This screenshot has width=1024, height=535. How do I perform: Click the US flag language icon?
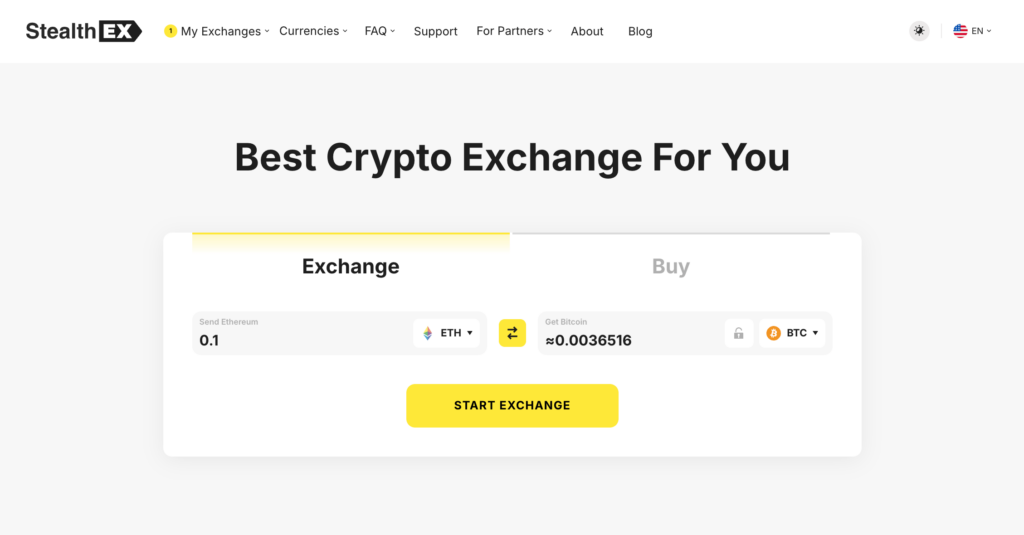[x=960, y=31]
